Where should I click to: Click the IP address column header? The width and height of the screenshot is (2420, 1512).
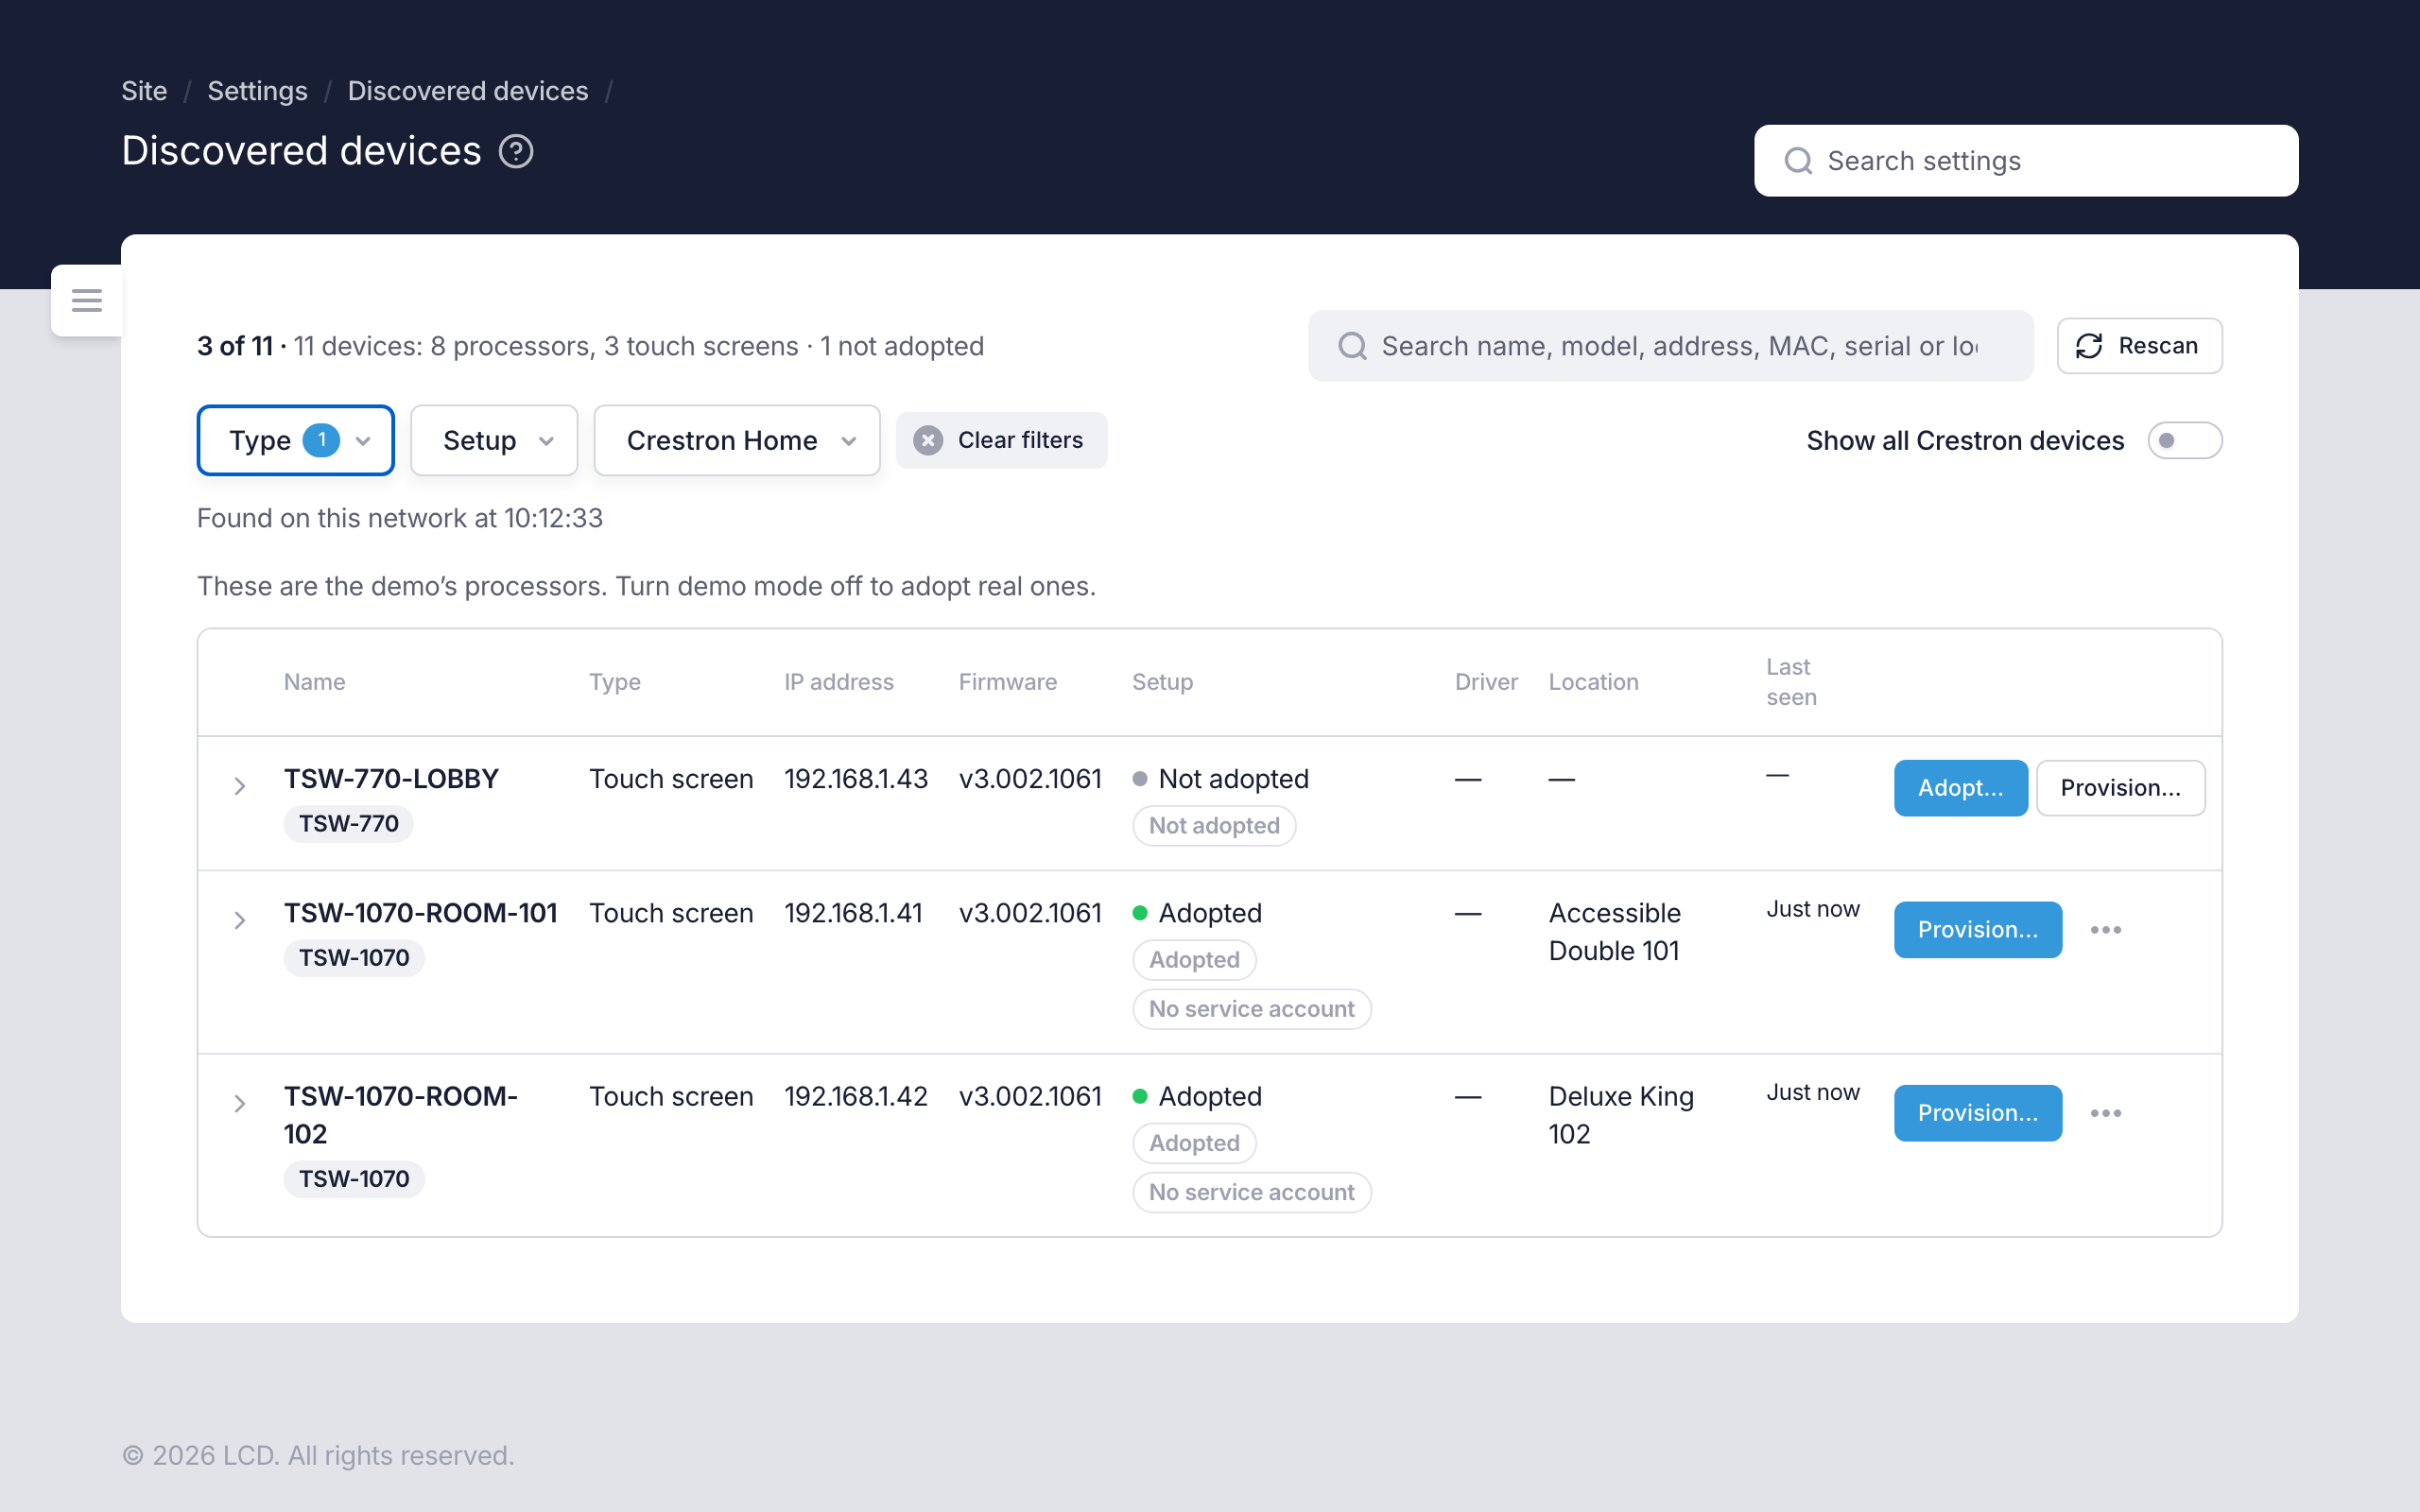[x=838, y=682]
